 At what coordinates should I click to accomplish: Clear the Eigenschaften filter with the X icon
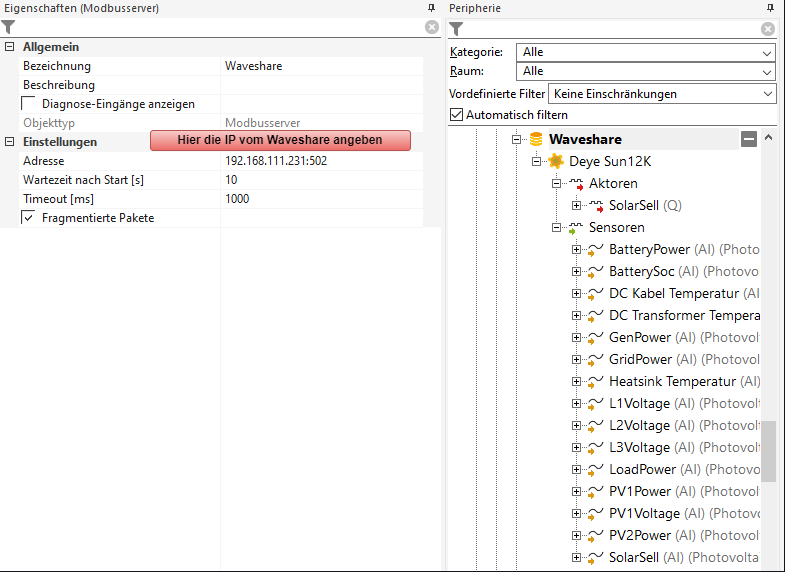tap(431, 28)
